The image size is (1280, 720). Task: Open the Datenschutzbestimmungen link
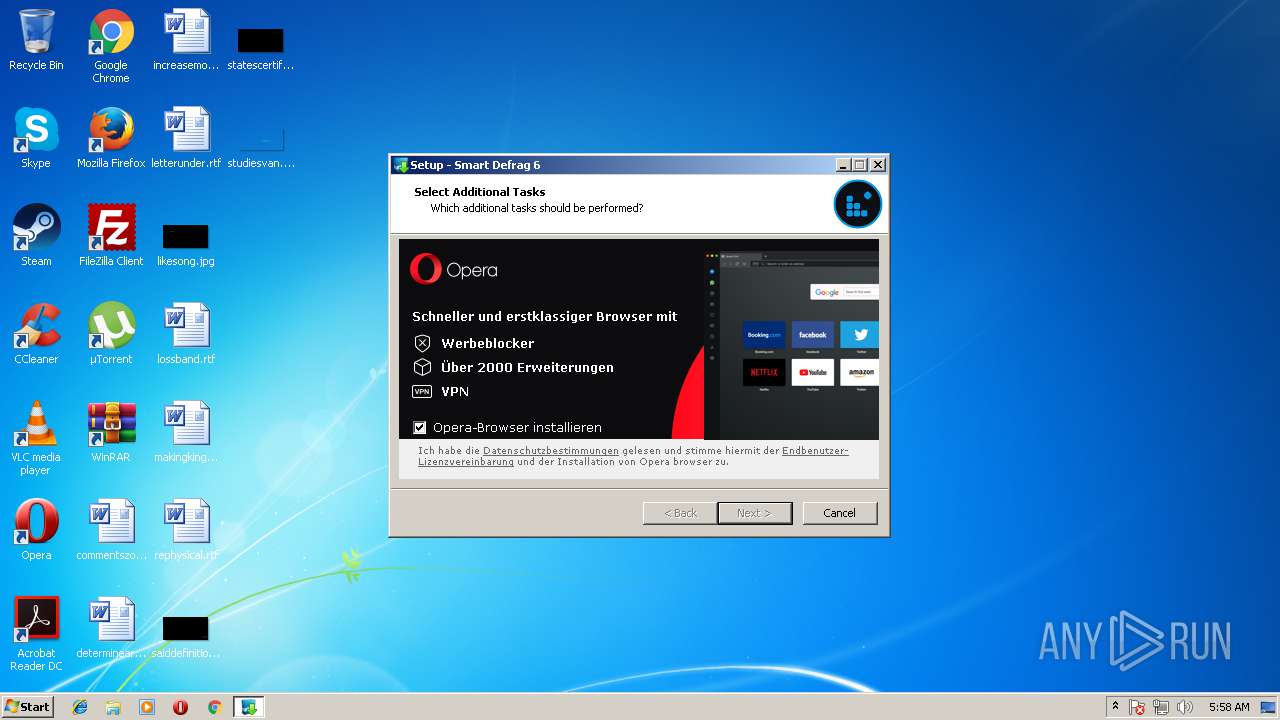click(x=551, y=451)
